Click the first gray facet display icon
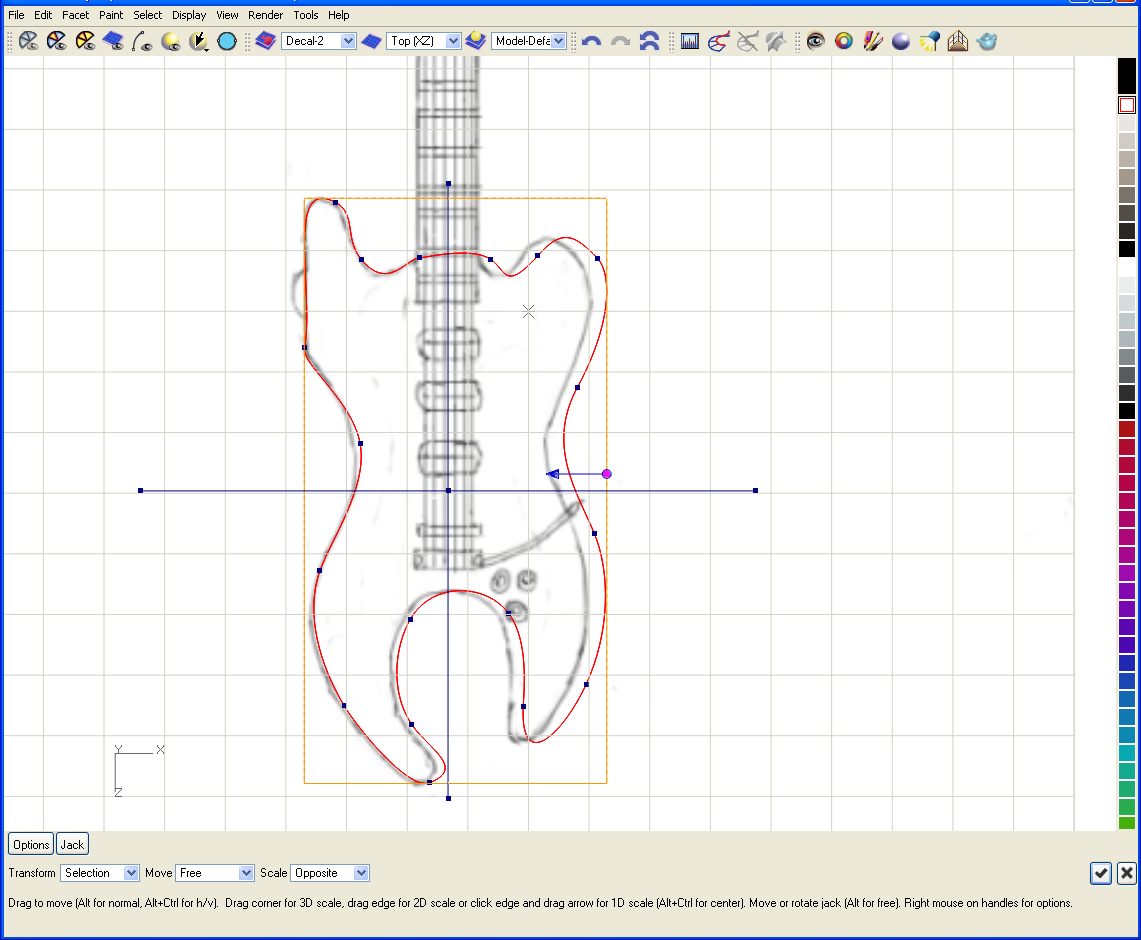 (28, 41)
